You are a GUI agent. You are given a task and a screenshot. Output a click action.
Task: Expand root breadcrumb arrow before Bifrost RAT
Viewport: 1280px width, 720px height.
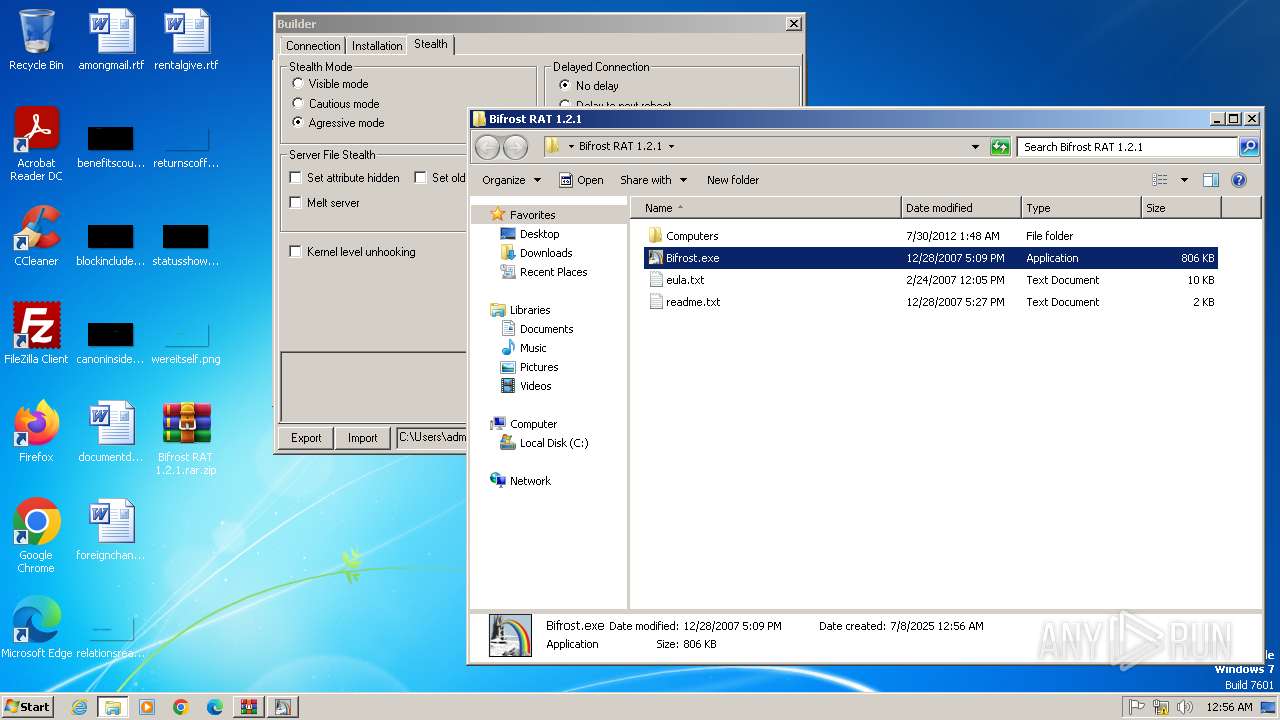coord(571,146)
